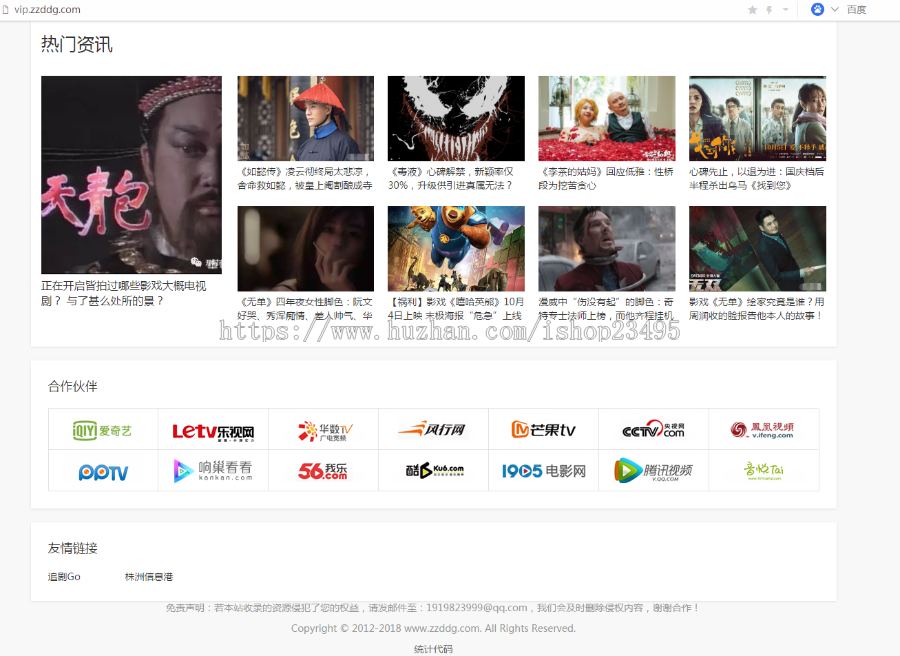Screen dimensions: 900x656
Task: Open the 《李茶的姑妈》回应低雅 headline
Action: 606,178
